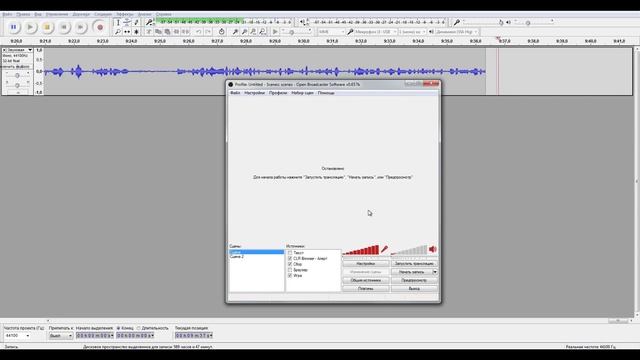Image resolution: width=640 pixels, height=360 pixels.
Task: Click the red Record button in Audacity
Action: point(100,27)
